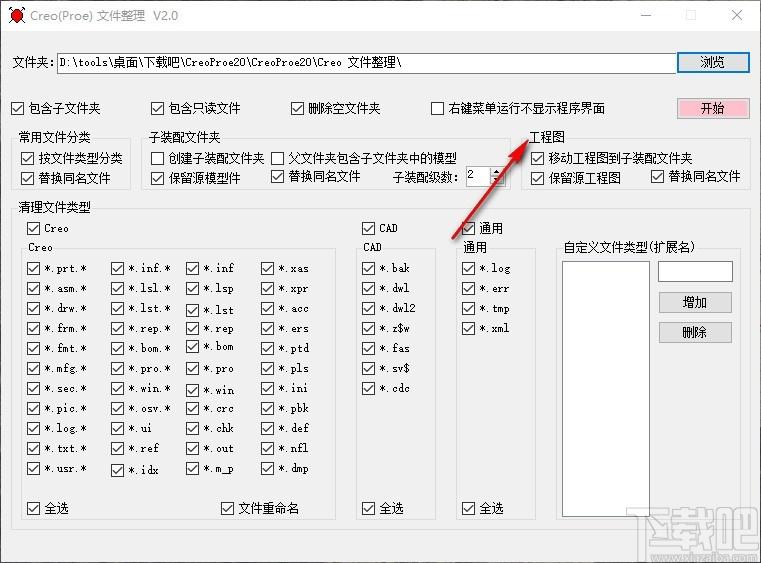Select the custom file types list box
Screen dimensions: 761x563
[x=606, y=389]
